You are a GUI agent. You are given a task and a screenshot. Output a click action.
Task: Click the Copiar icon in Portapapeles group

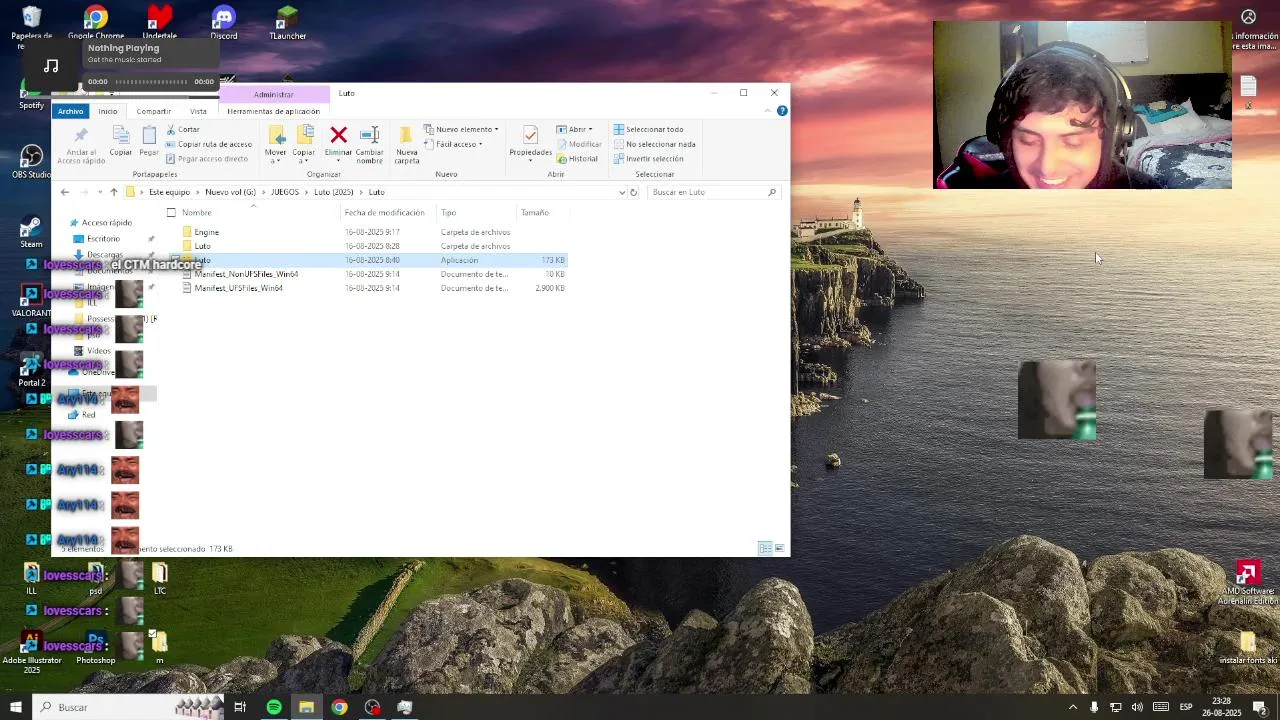point(120,136)
